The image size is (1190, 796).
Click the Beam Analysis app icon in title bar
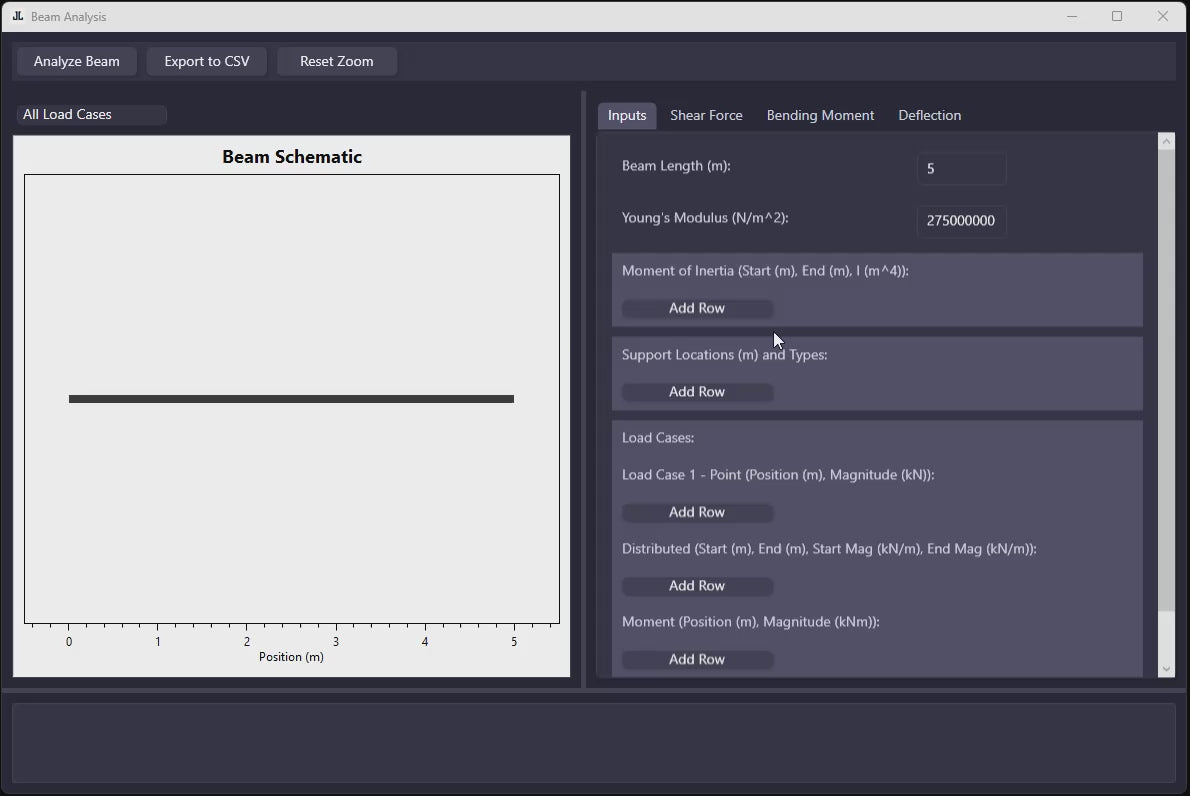click(x=17, y=16)
